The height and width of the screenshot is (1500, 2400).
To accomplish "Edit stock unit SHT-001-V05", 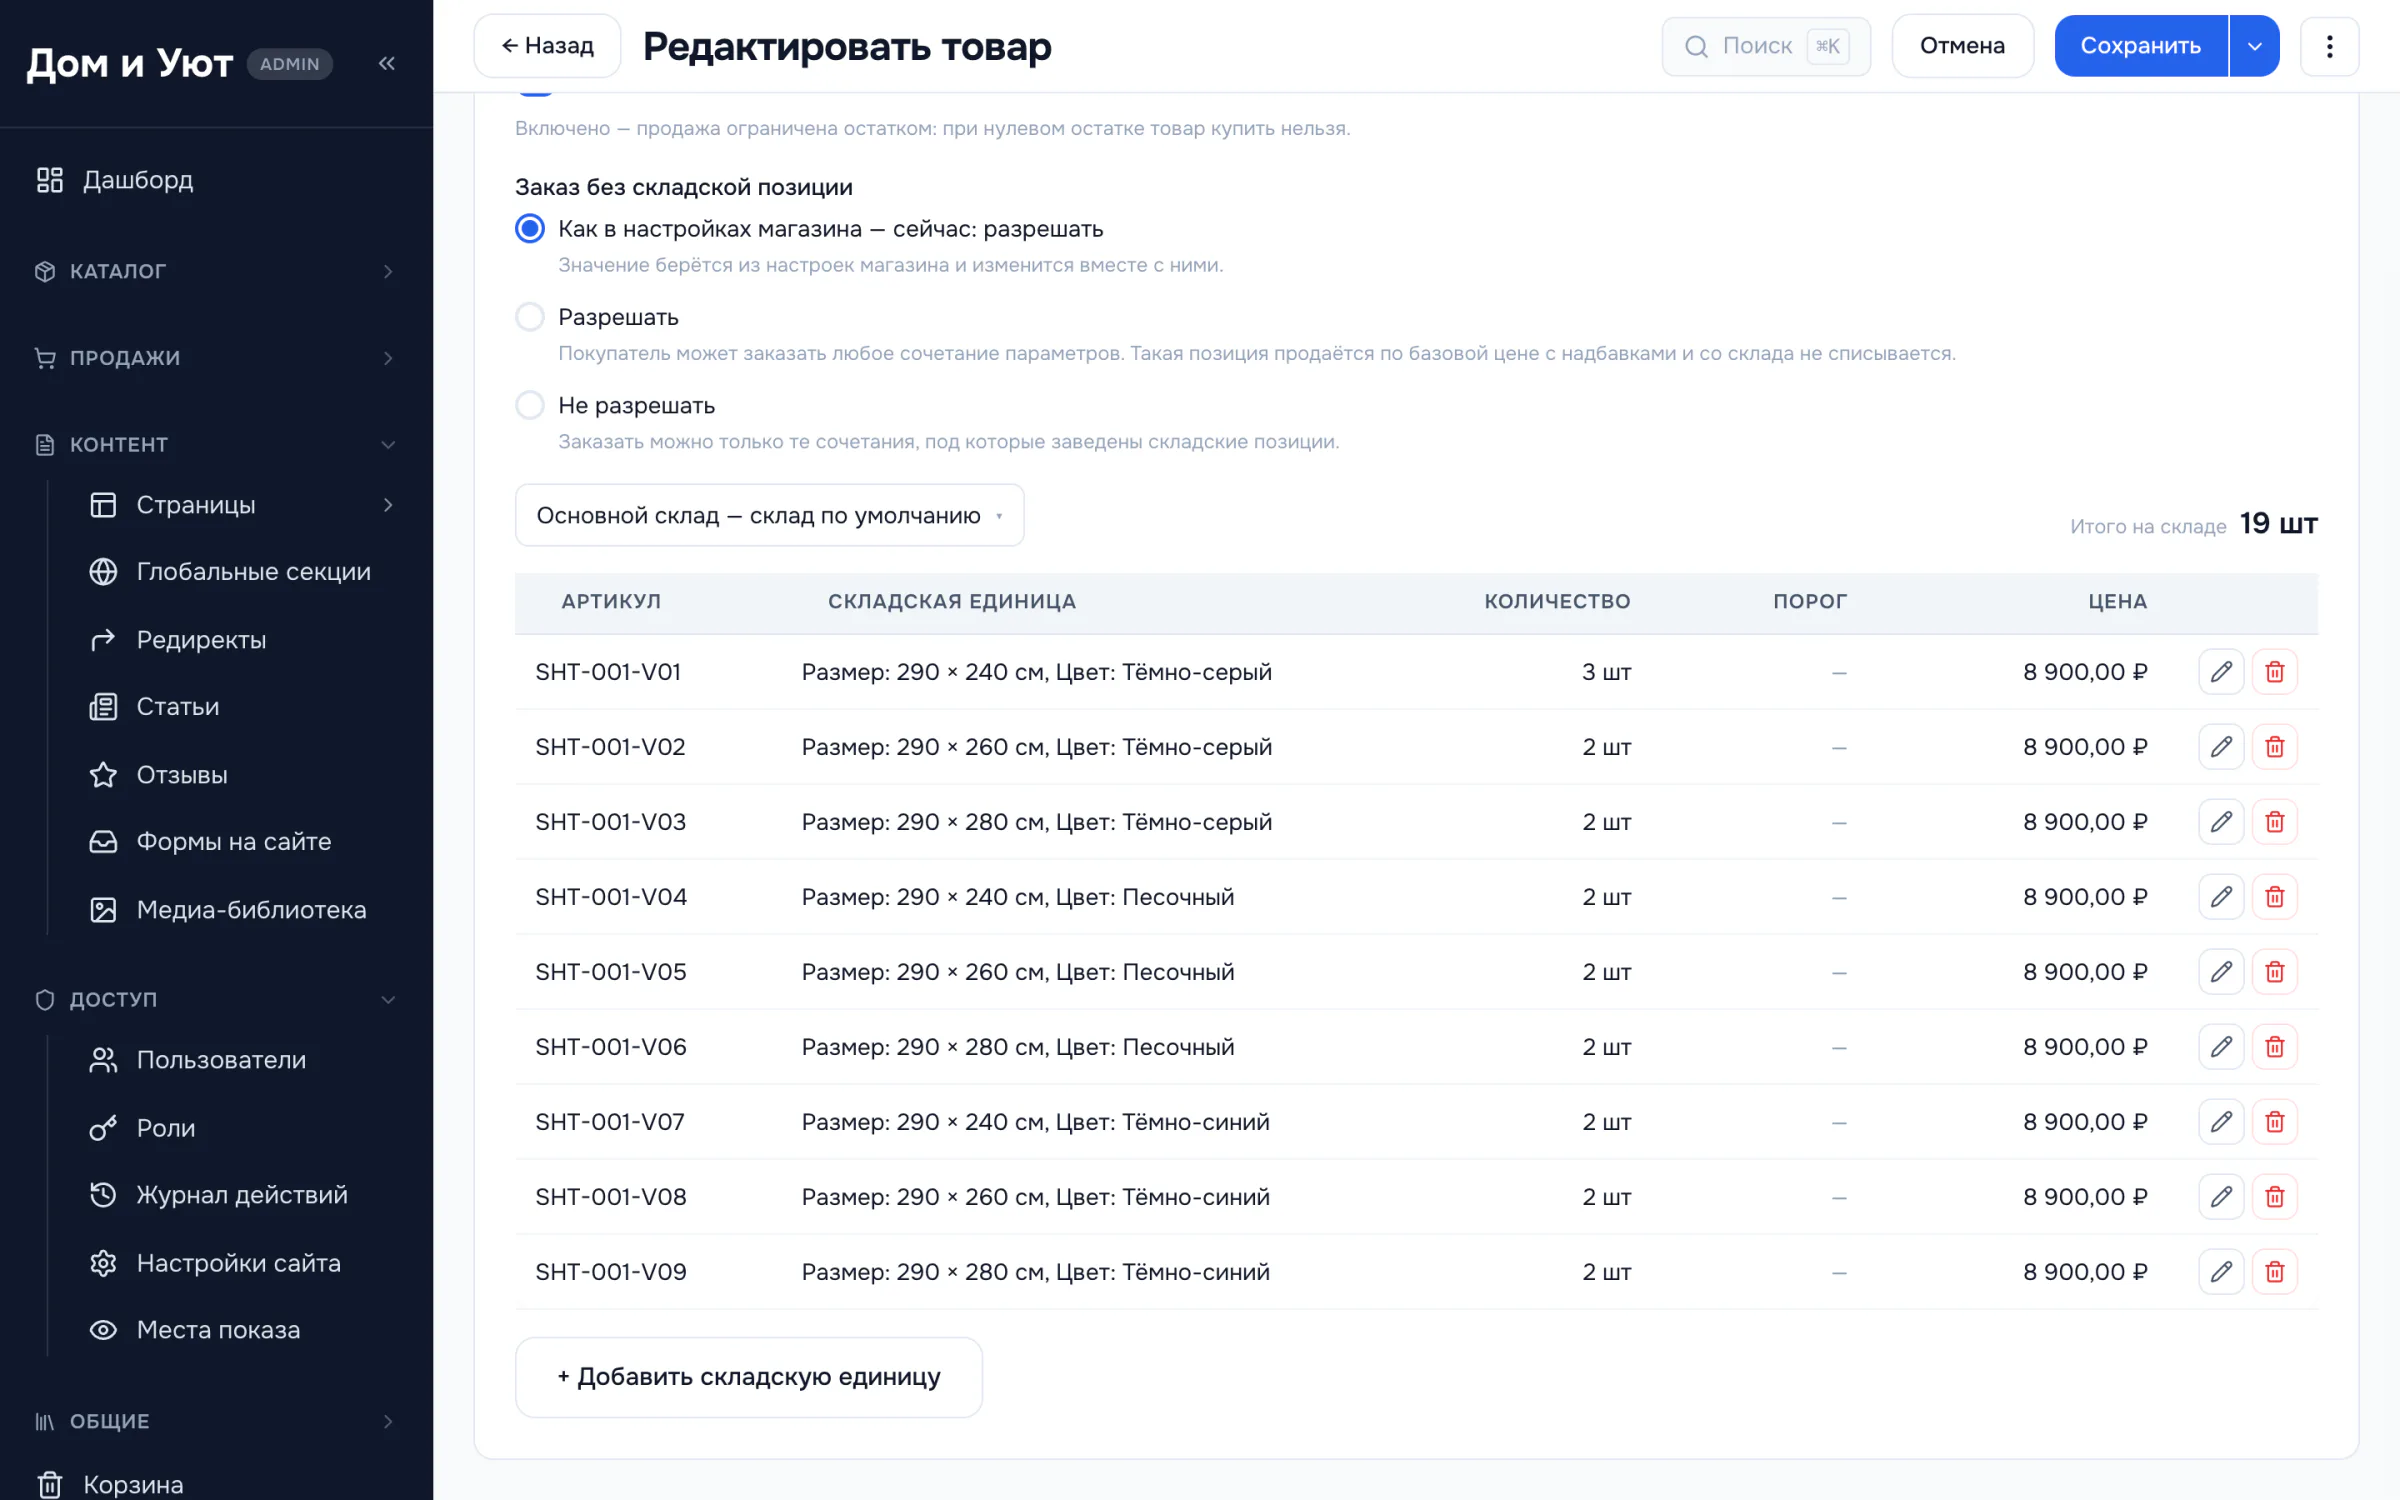I will (x=2221, y=972).
